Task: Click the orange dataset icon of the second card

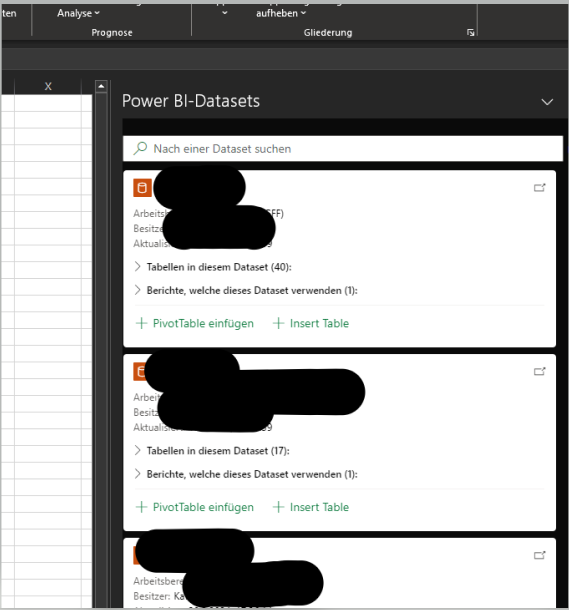Action: 140,372
